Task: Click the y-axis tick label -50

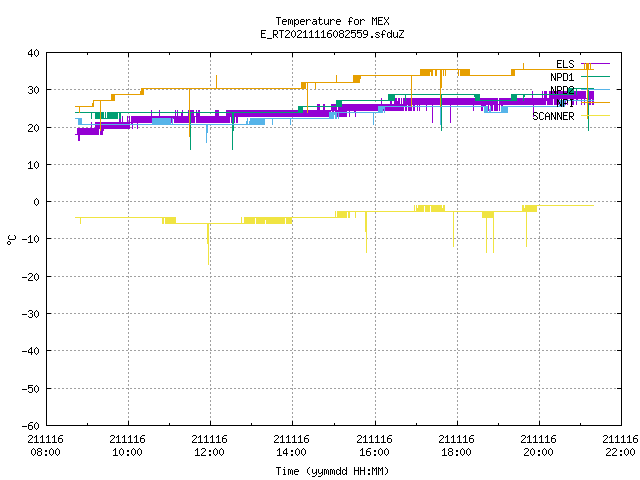Action: pyautogui.click(x=31, y=389)
